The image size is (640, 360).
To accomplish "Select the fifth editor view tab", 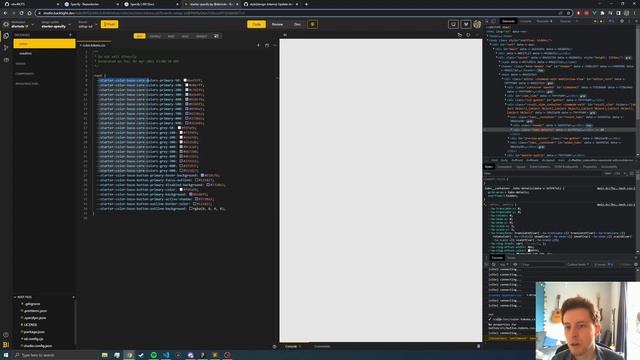I will tap(201, 36).
